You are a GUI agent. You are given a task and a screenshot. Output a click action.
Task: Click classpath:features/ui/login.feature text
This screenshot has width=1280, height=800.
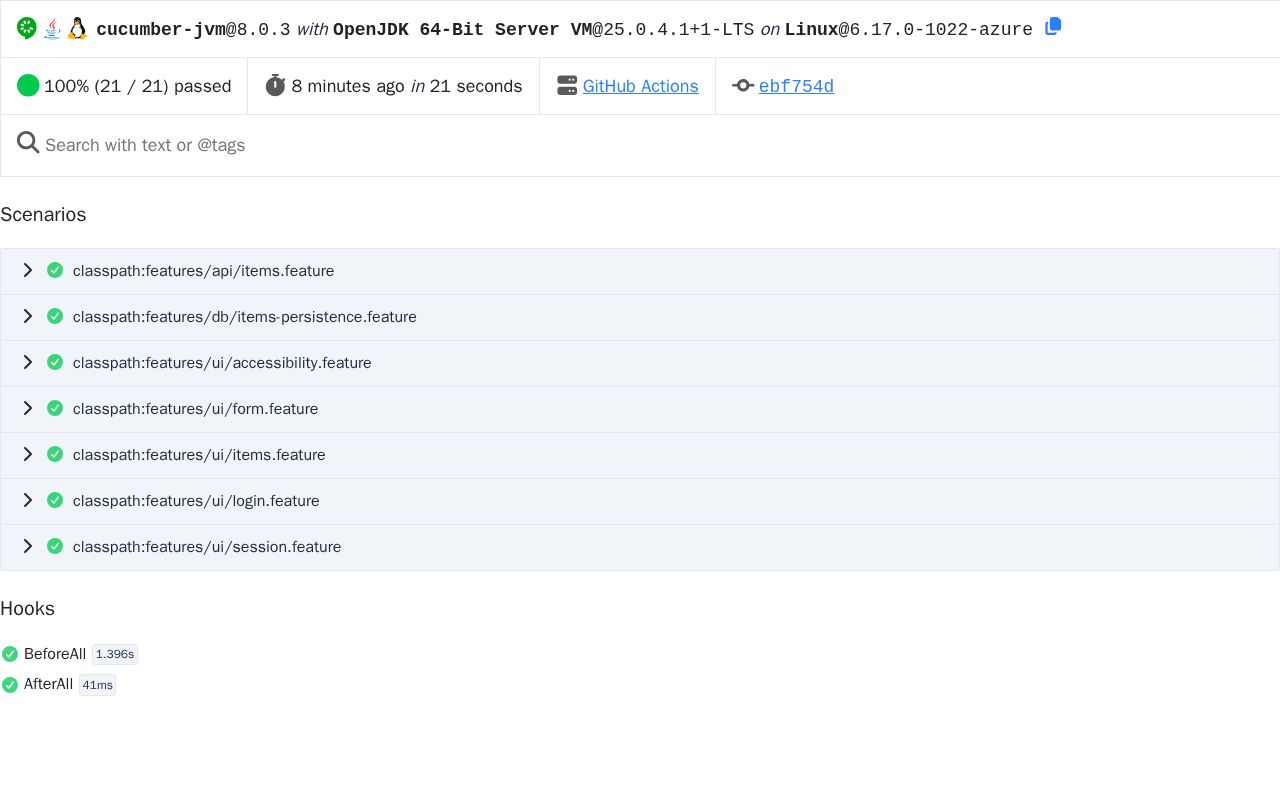tap(196, 501)
